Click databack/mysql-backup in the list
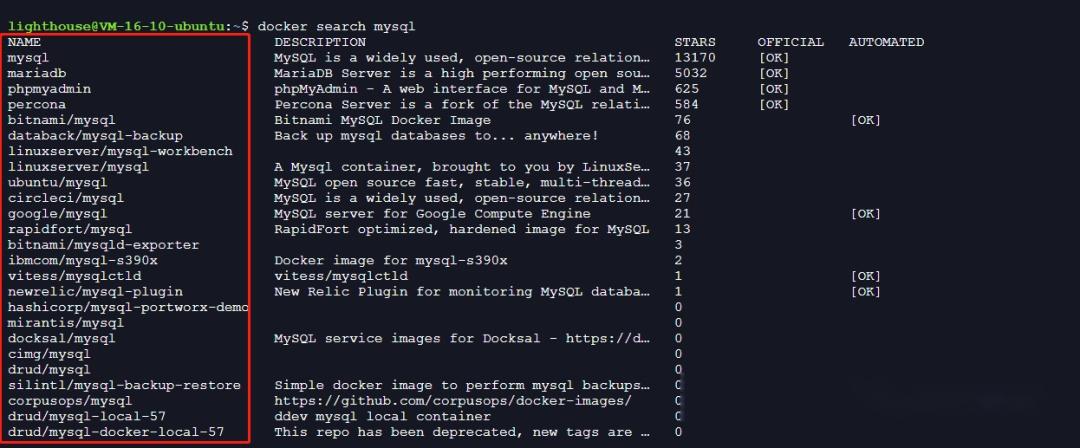 [x=95, y=136]
